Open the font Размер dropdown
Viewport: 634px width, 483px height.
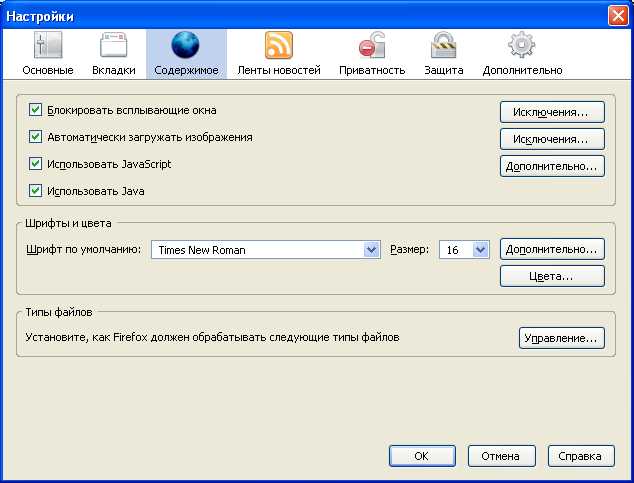(479, 250)
